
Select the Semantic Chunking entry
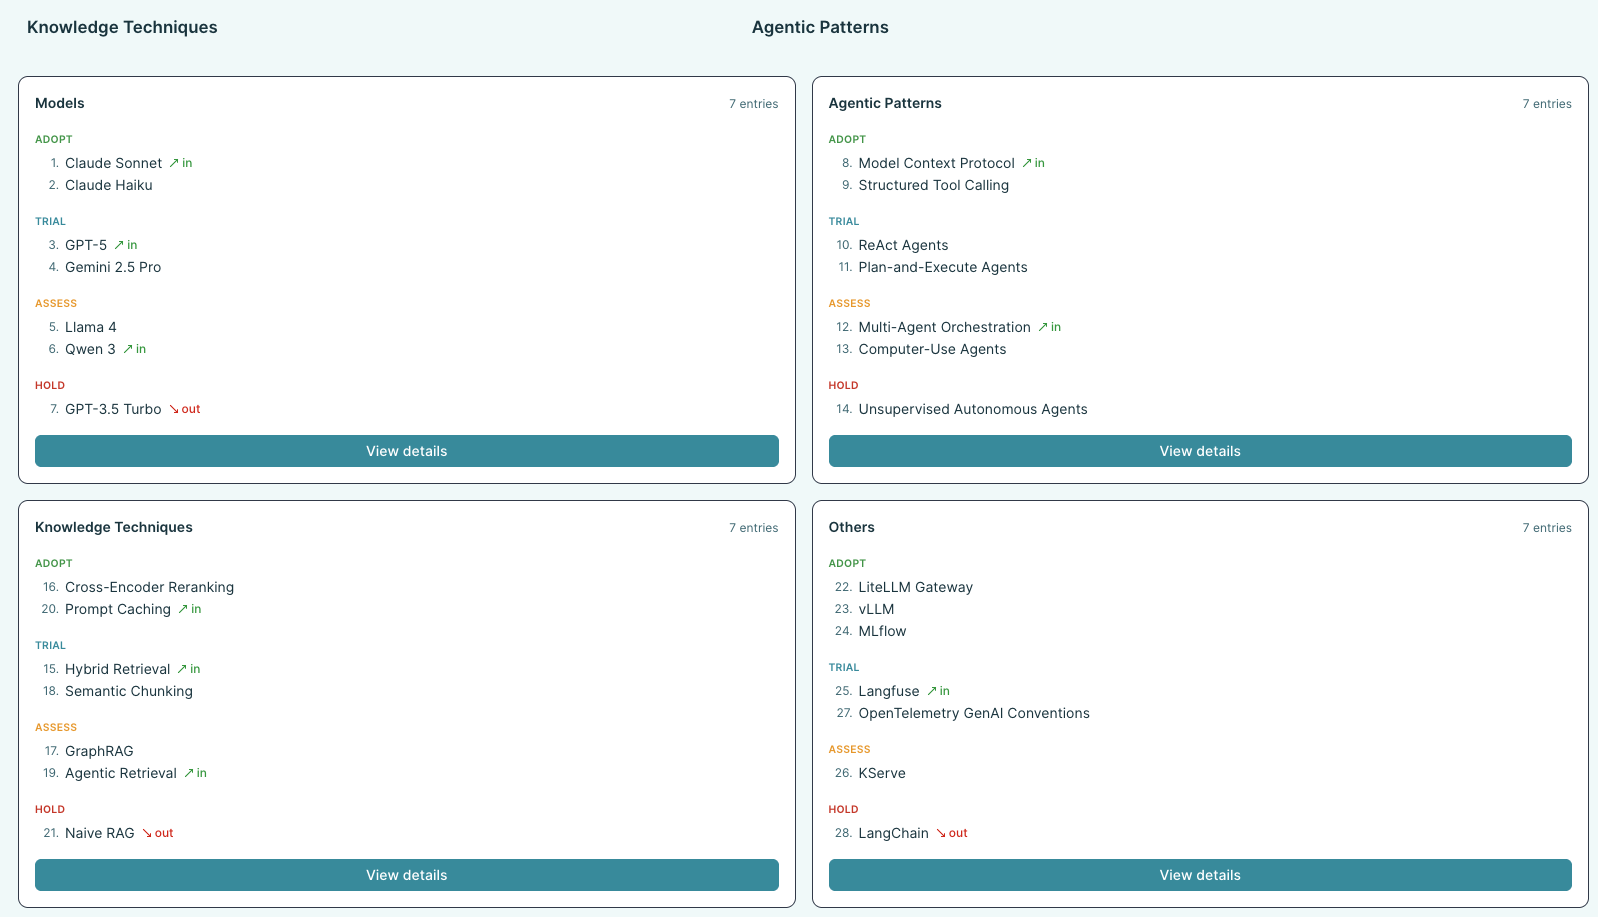pos(129,691)
